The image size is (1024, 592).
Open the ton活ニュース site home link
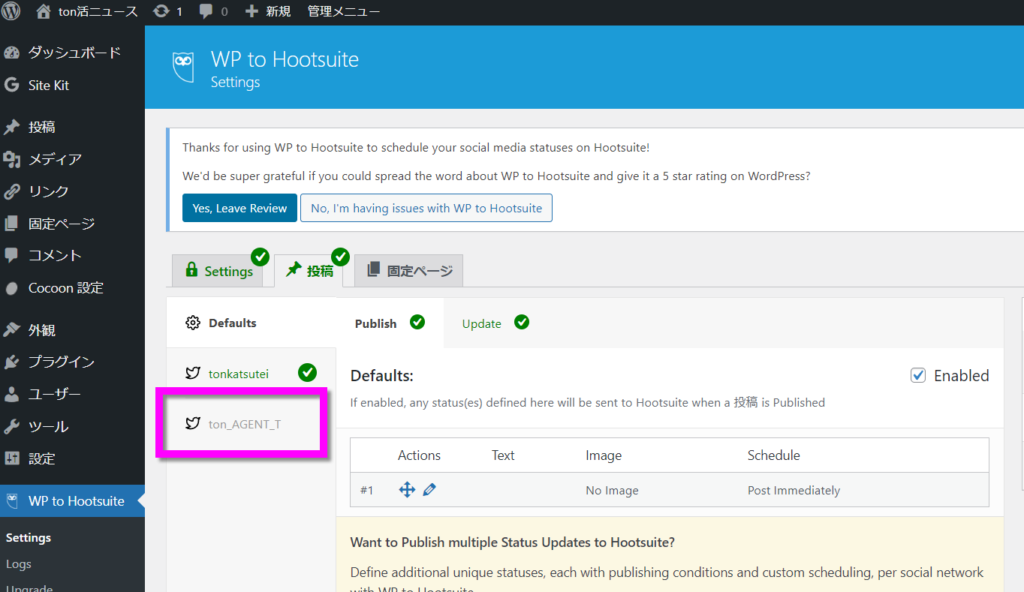[87, 11]
